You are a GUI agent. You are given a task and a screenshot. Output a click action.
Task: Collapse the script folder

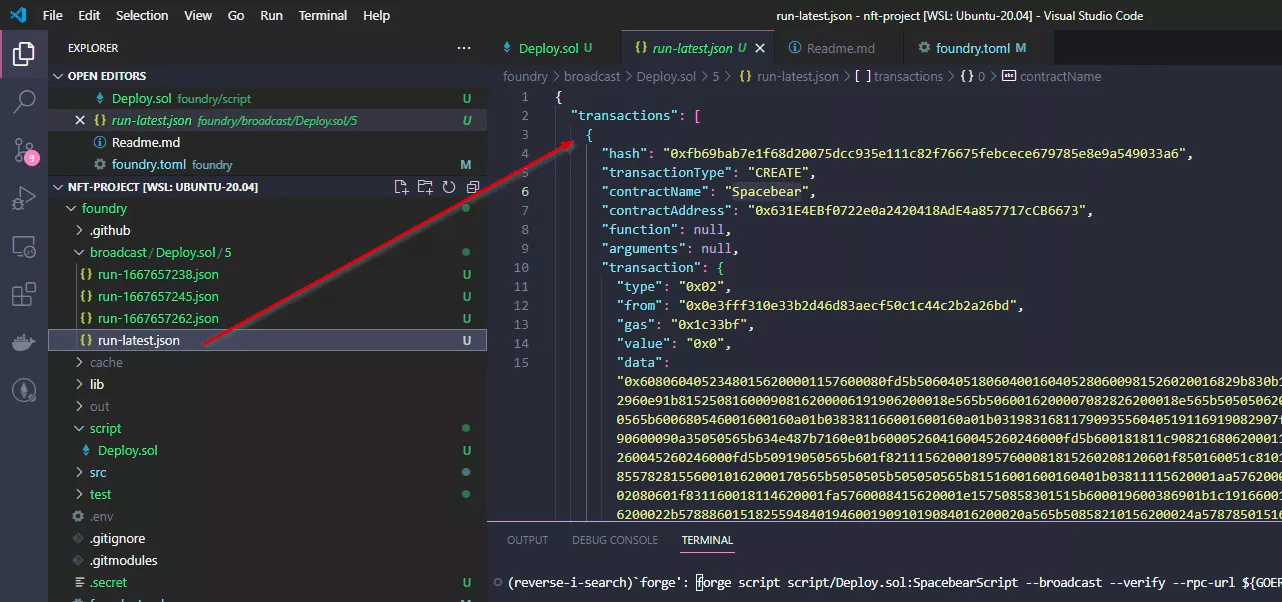[x=80, y=428]
